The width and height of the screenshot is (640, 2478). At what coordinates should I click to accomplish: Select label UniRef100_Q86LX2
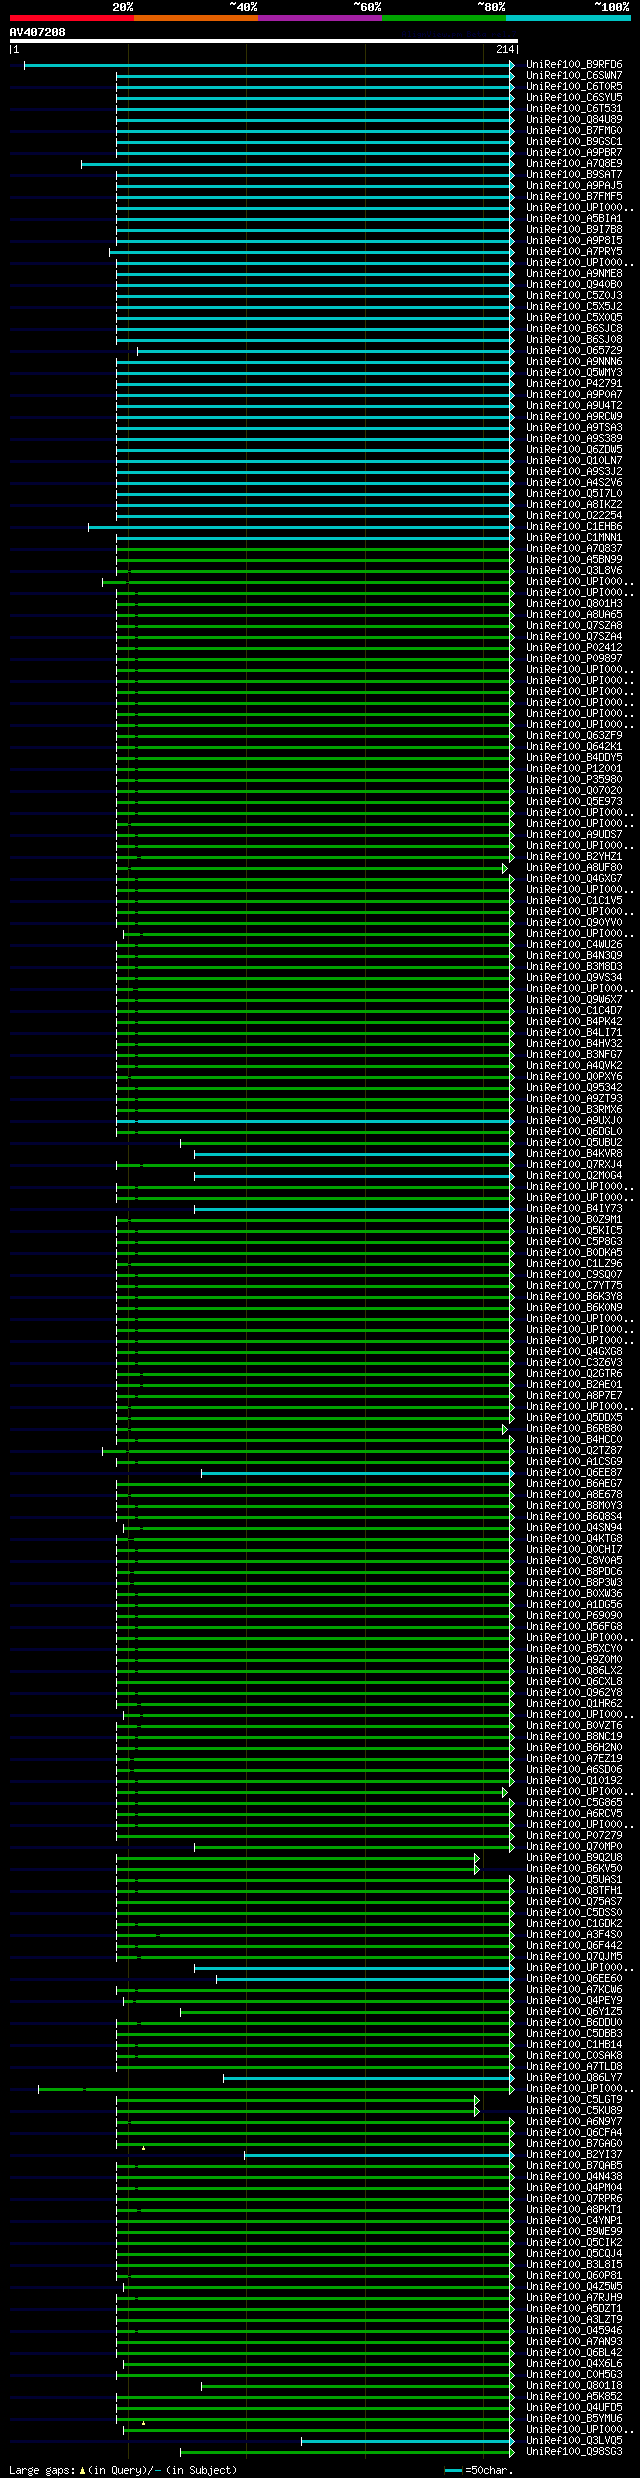coord(574,1671)
